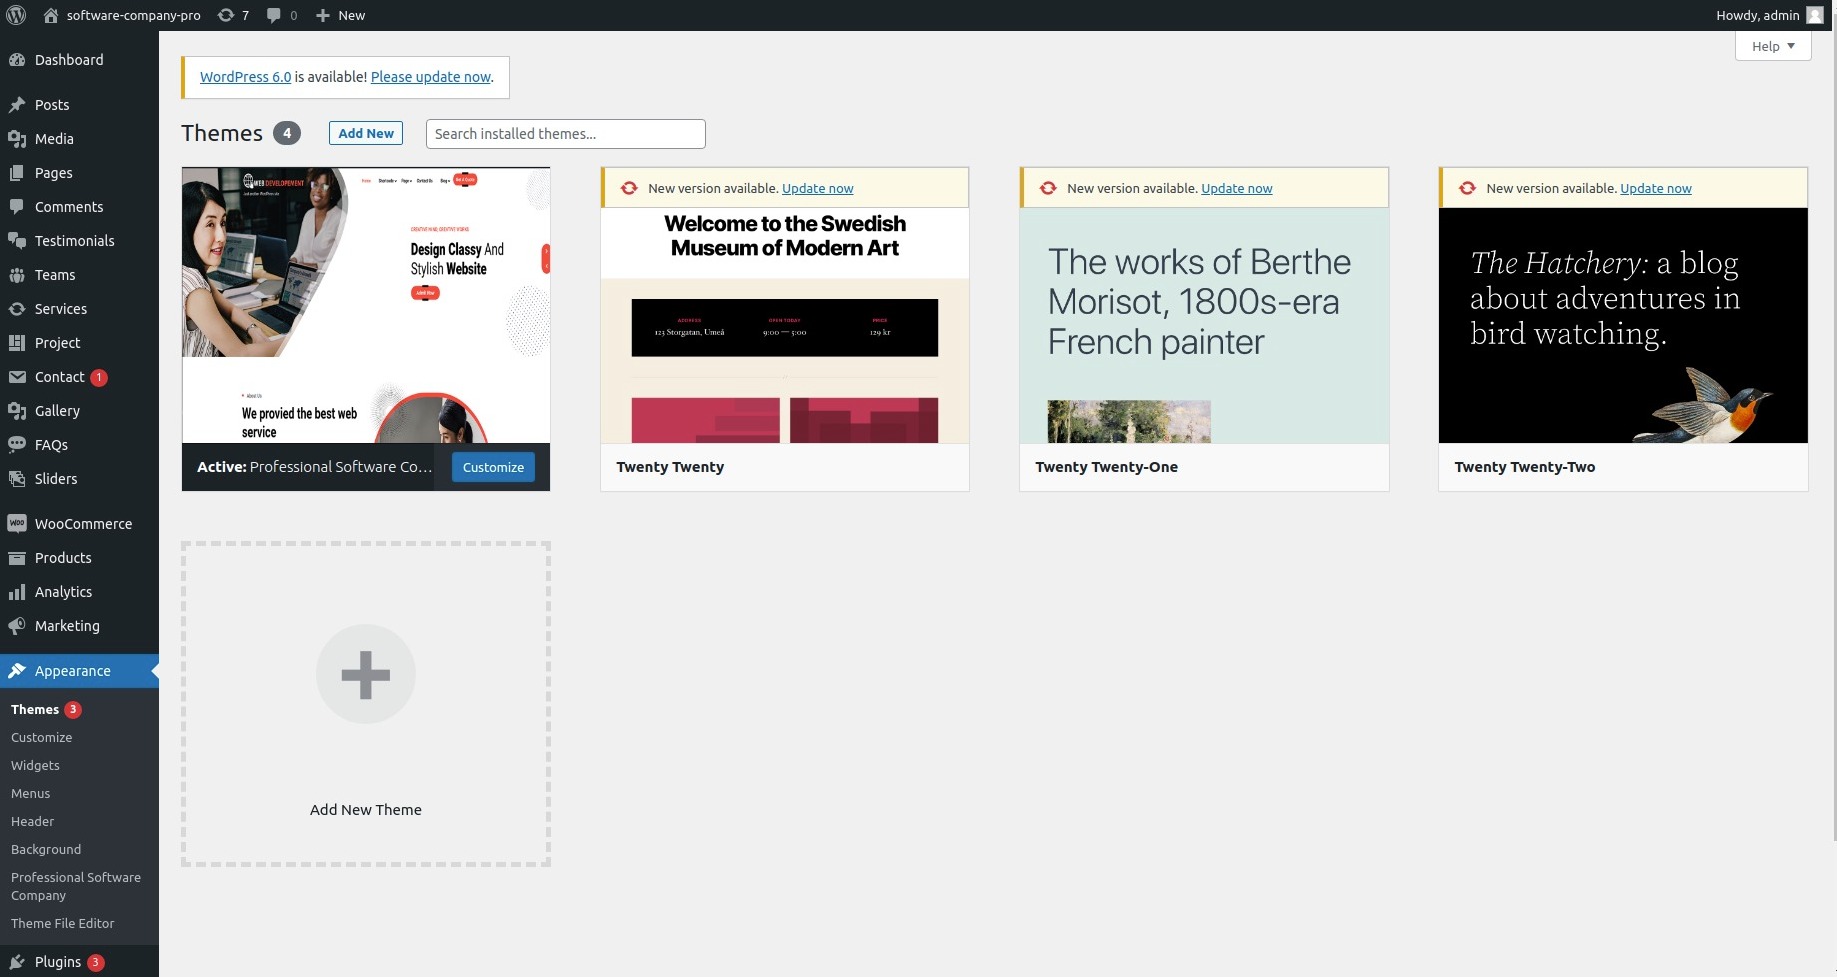Screen dimensions: 1837x977
Task: Open Twenty Twenty-Two theme screenshot
Action: 1623,325
